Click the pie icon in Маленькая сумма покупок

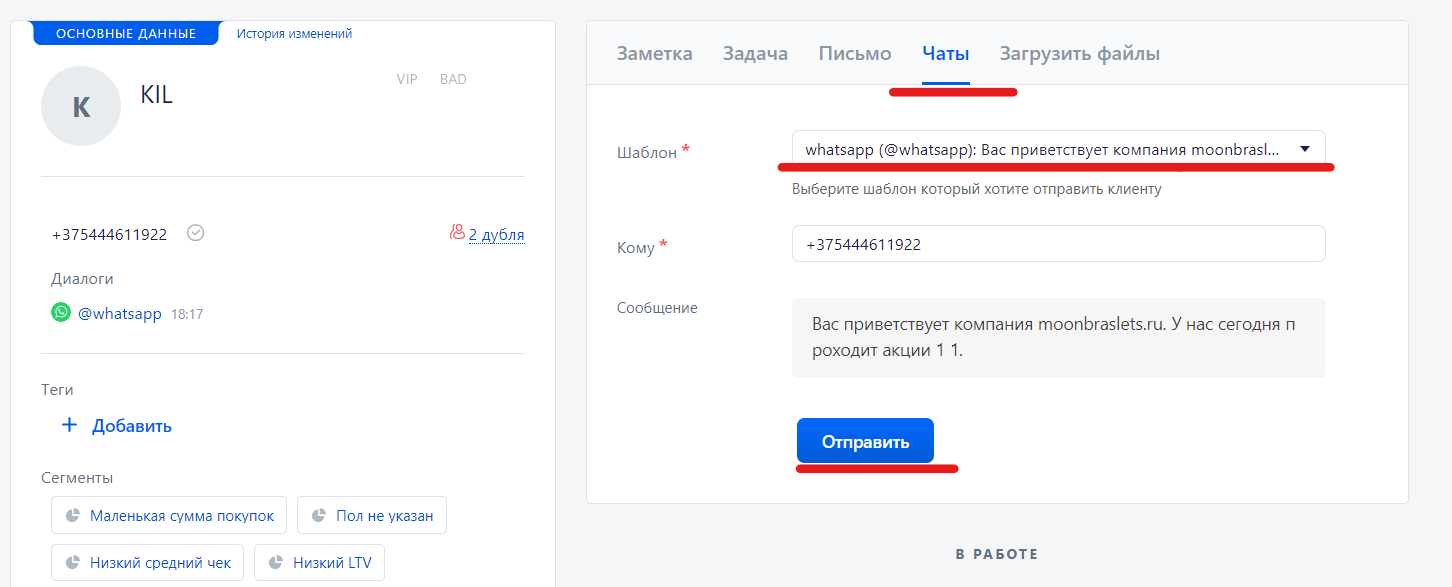pos(72,516)
